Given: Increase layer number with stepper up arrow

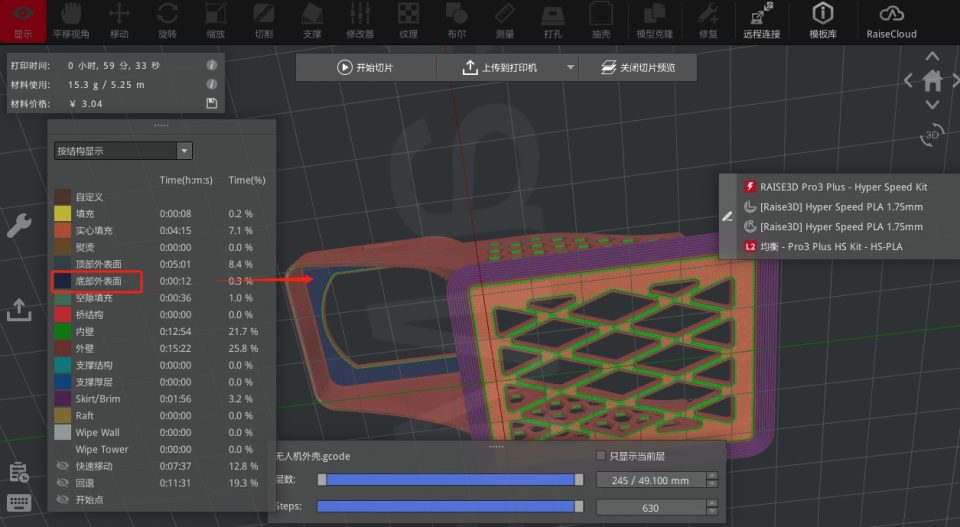Looking at the screenshot, I should [711, 476].
